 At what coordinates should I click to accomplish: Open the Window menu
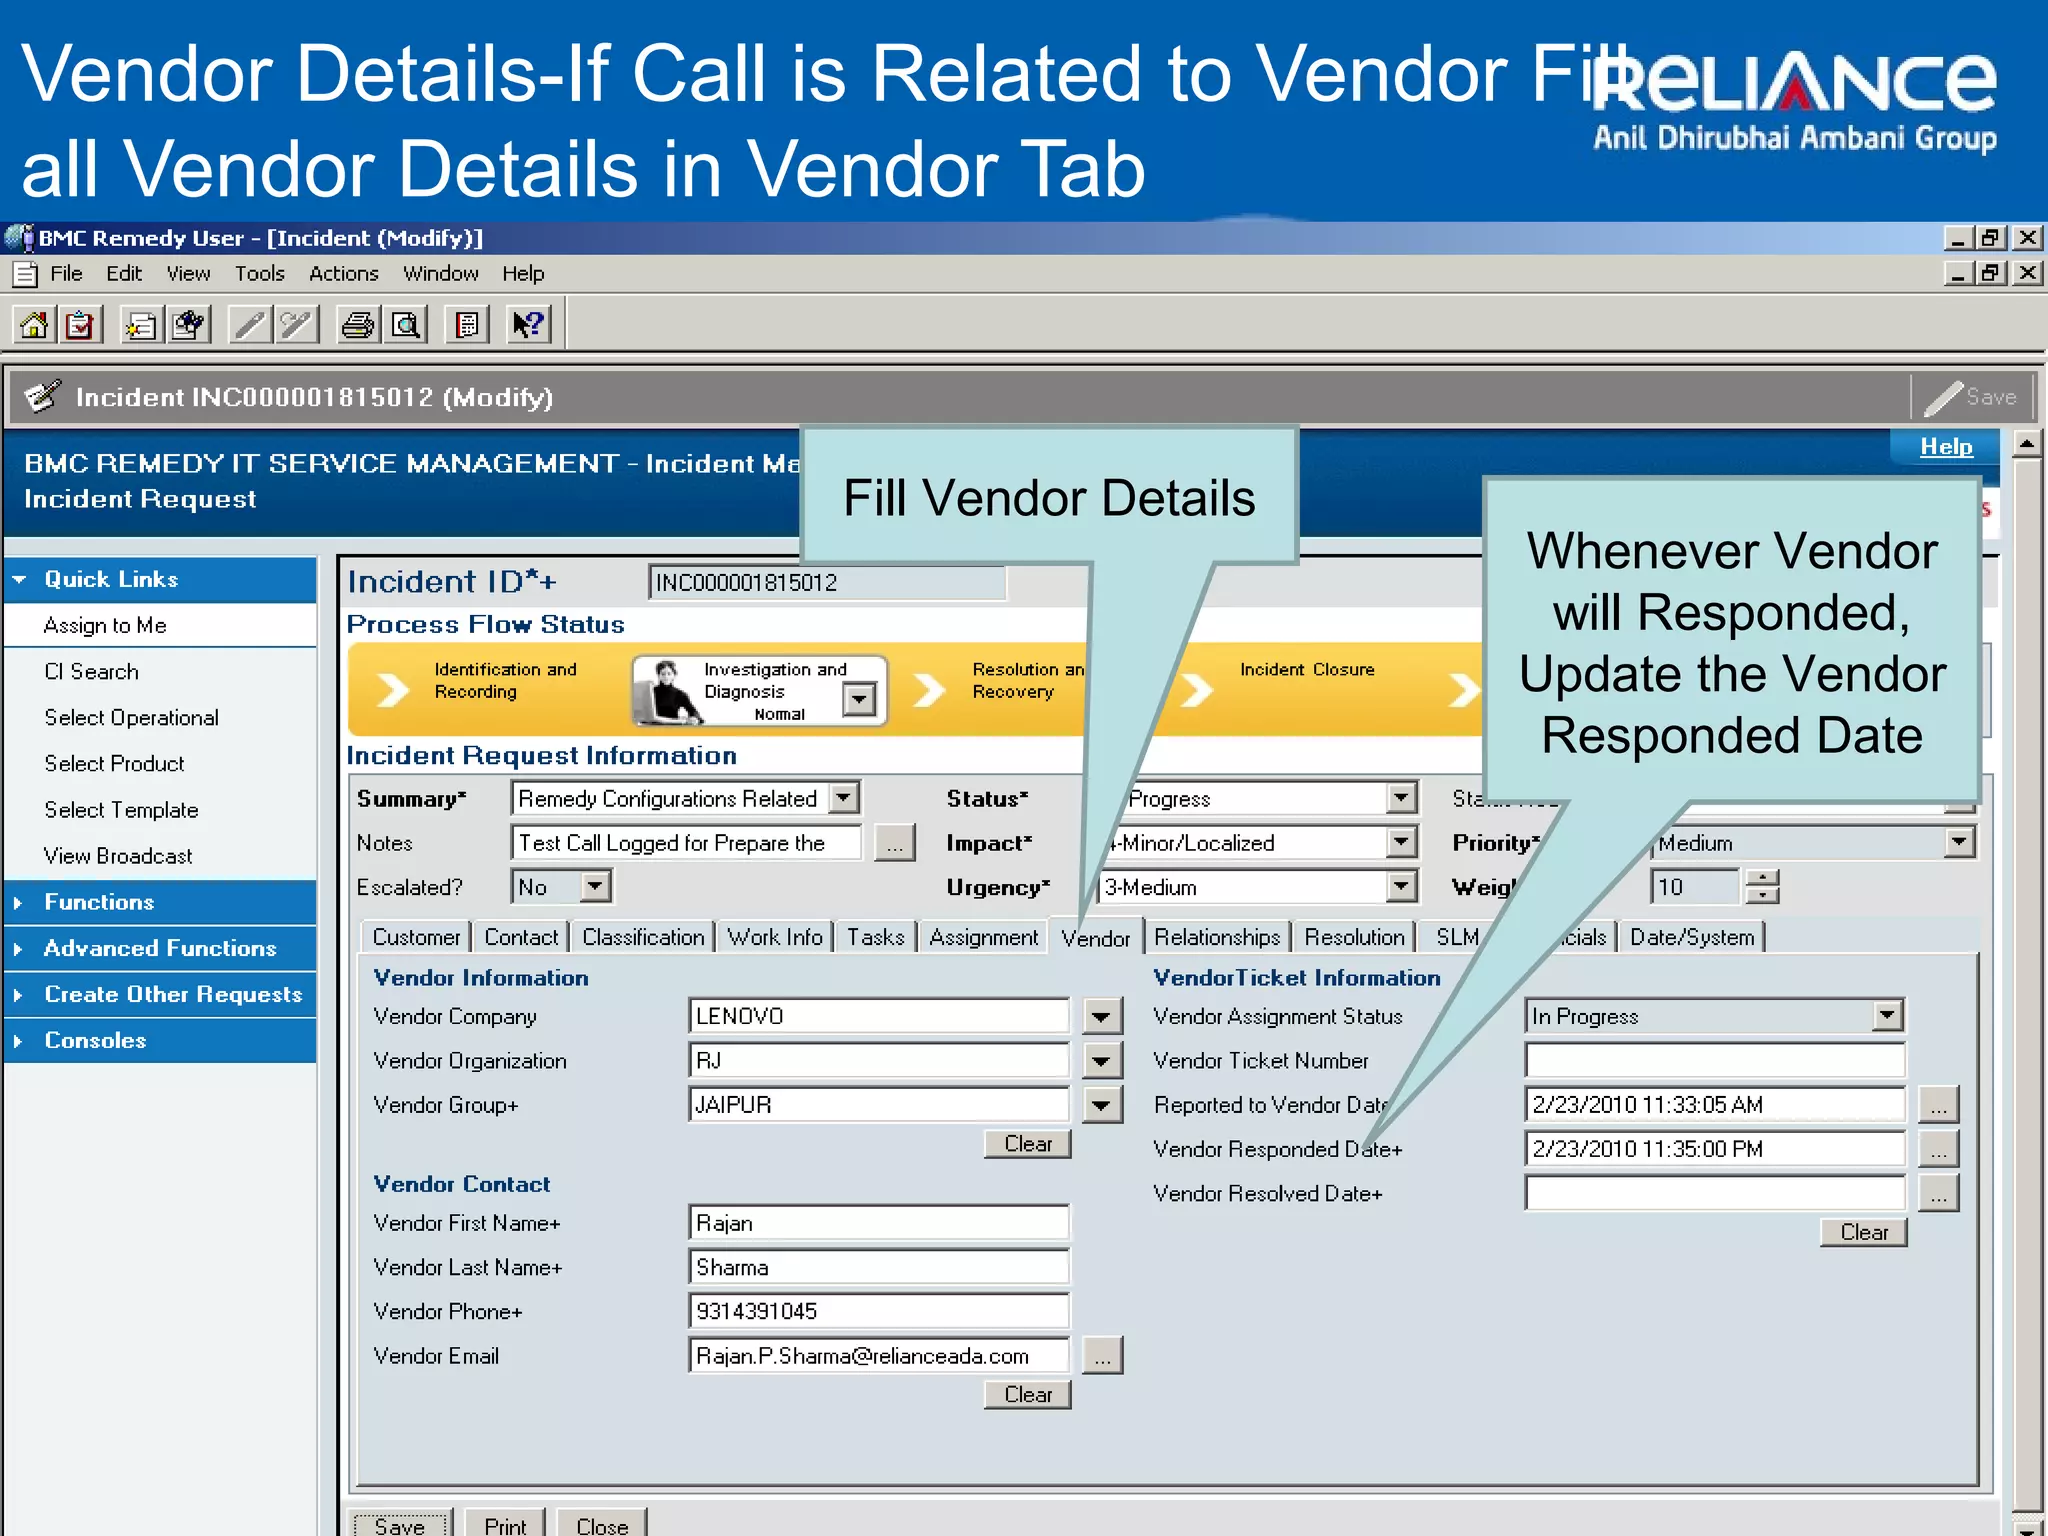(441, 274)
